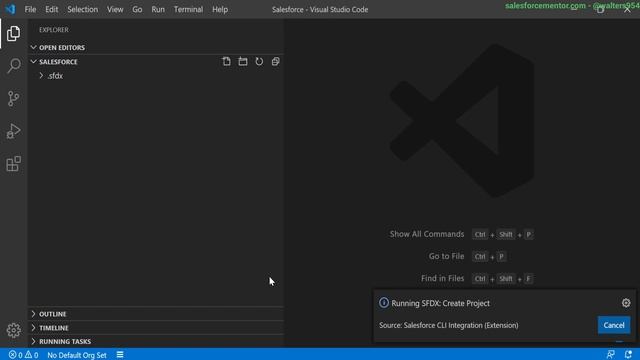
Task: Close the VS Code window
Action: 627,9
